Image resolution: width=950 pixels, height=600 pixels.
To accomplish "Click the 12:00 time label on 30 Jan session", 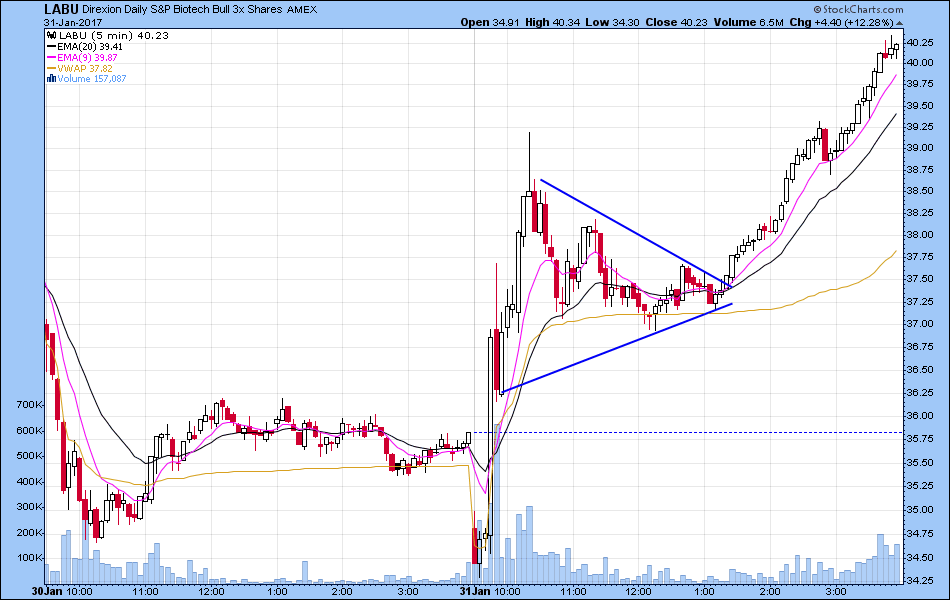I will pos(211,592).
